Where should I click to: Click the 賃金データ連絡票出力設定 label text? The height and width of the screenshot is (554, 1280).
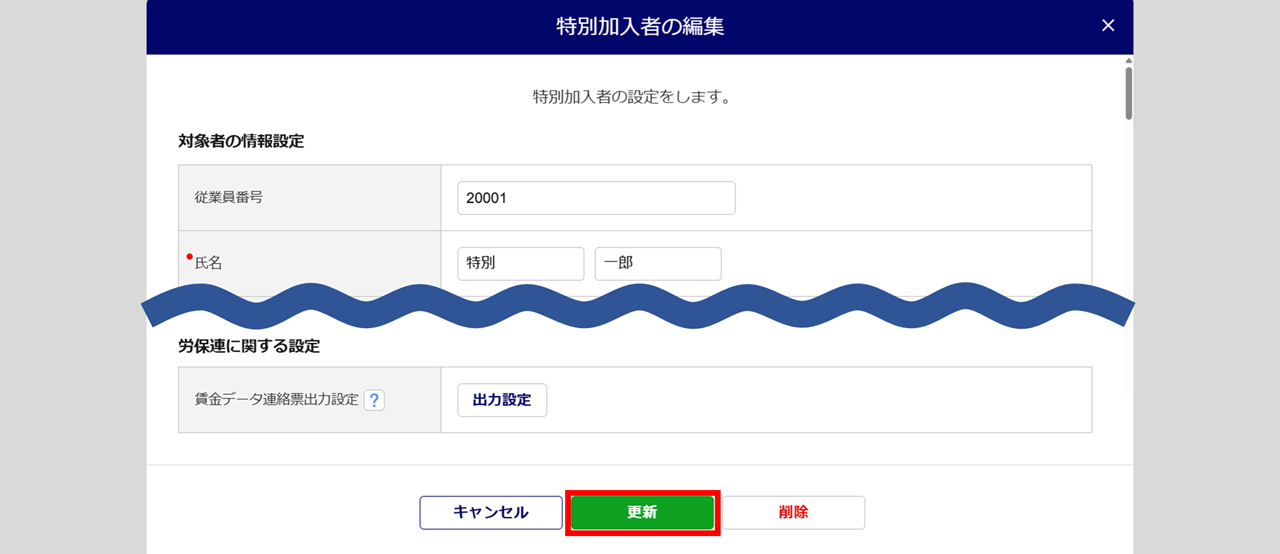tap(276, 399)
